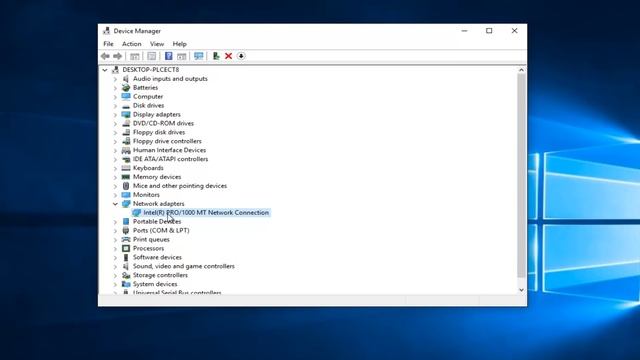Click the Monitors category icon

click(x=126, y=195)
